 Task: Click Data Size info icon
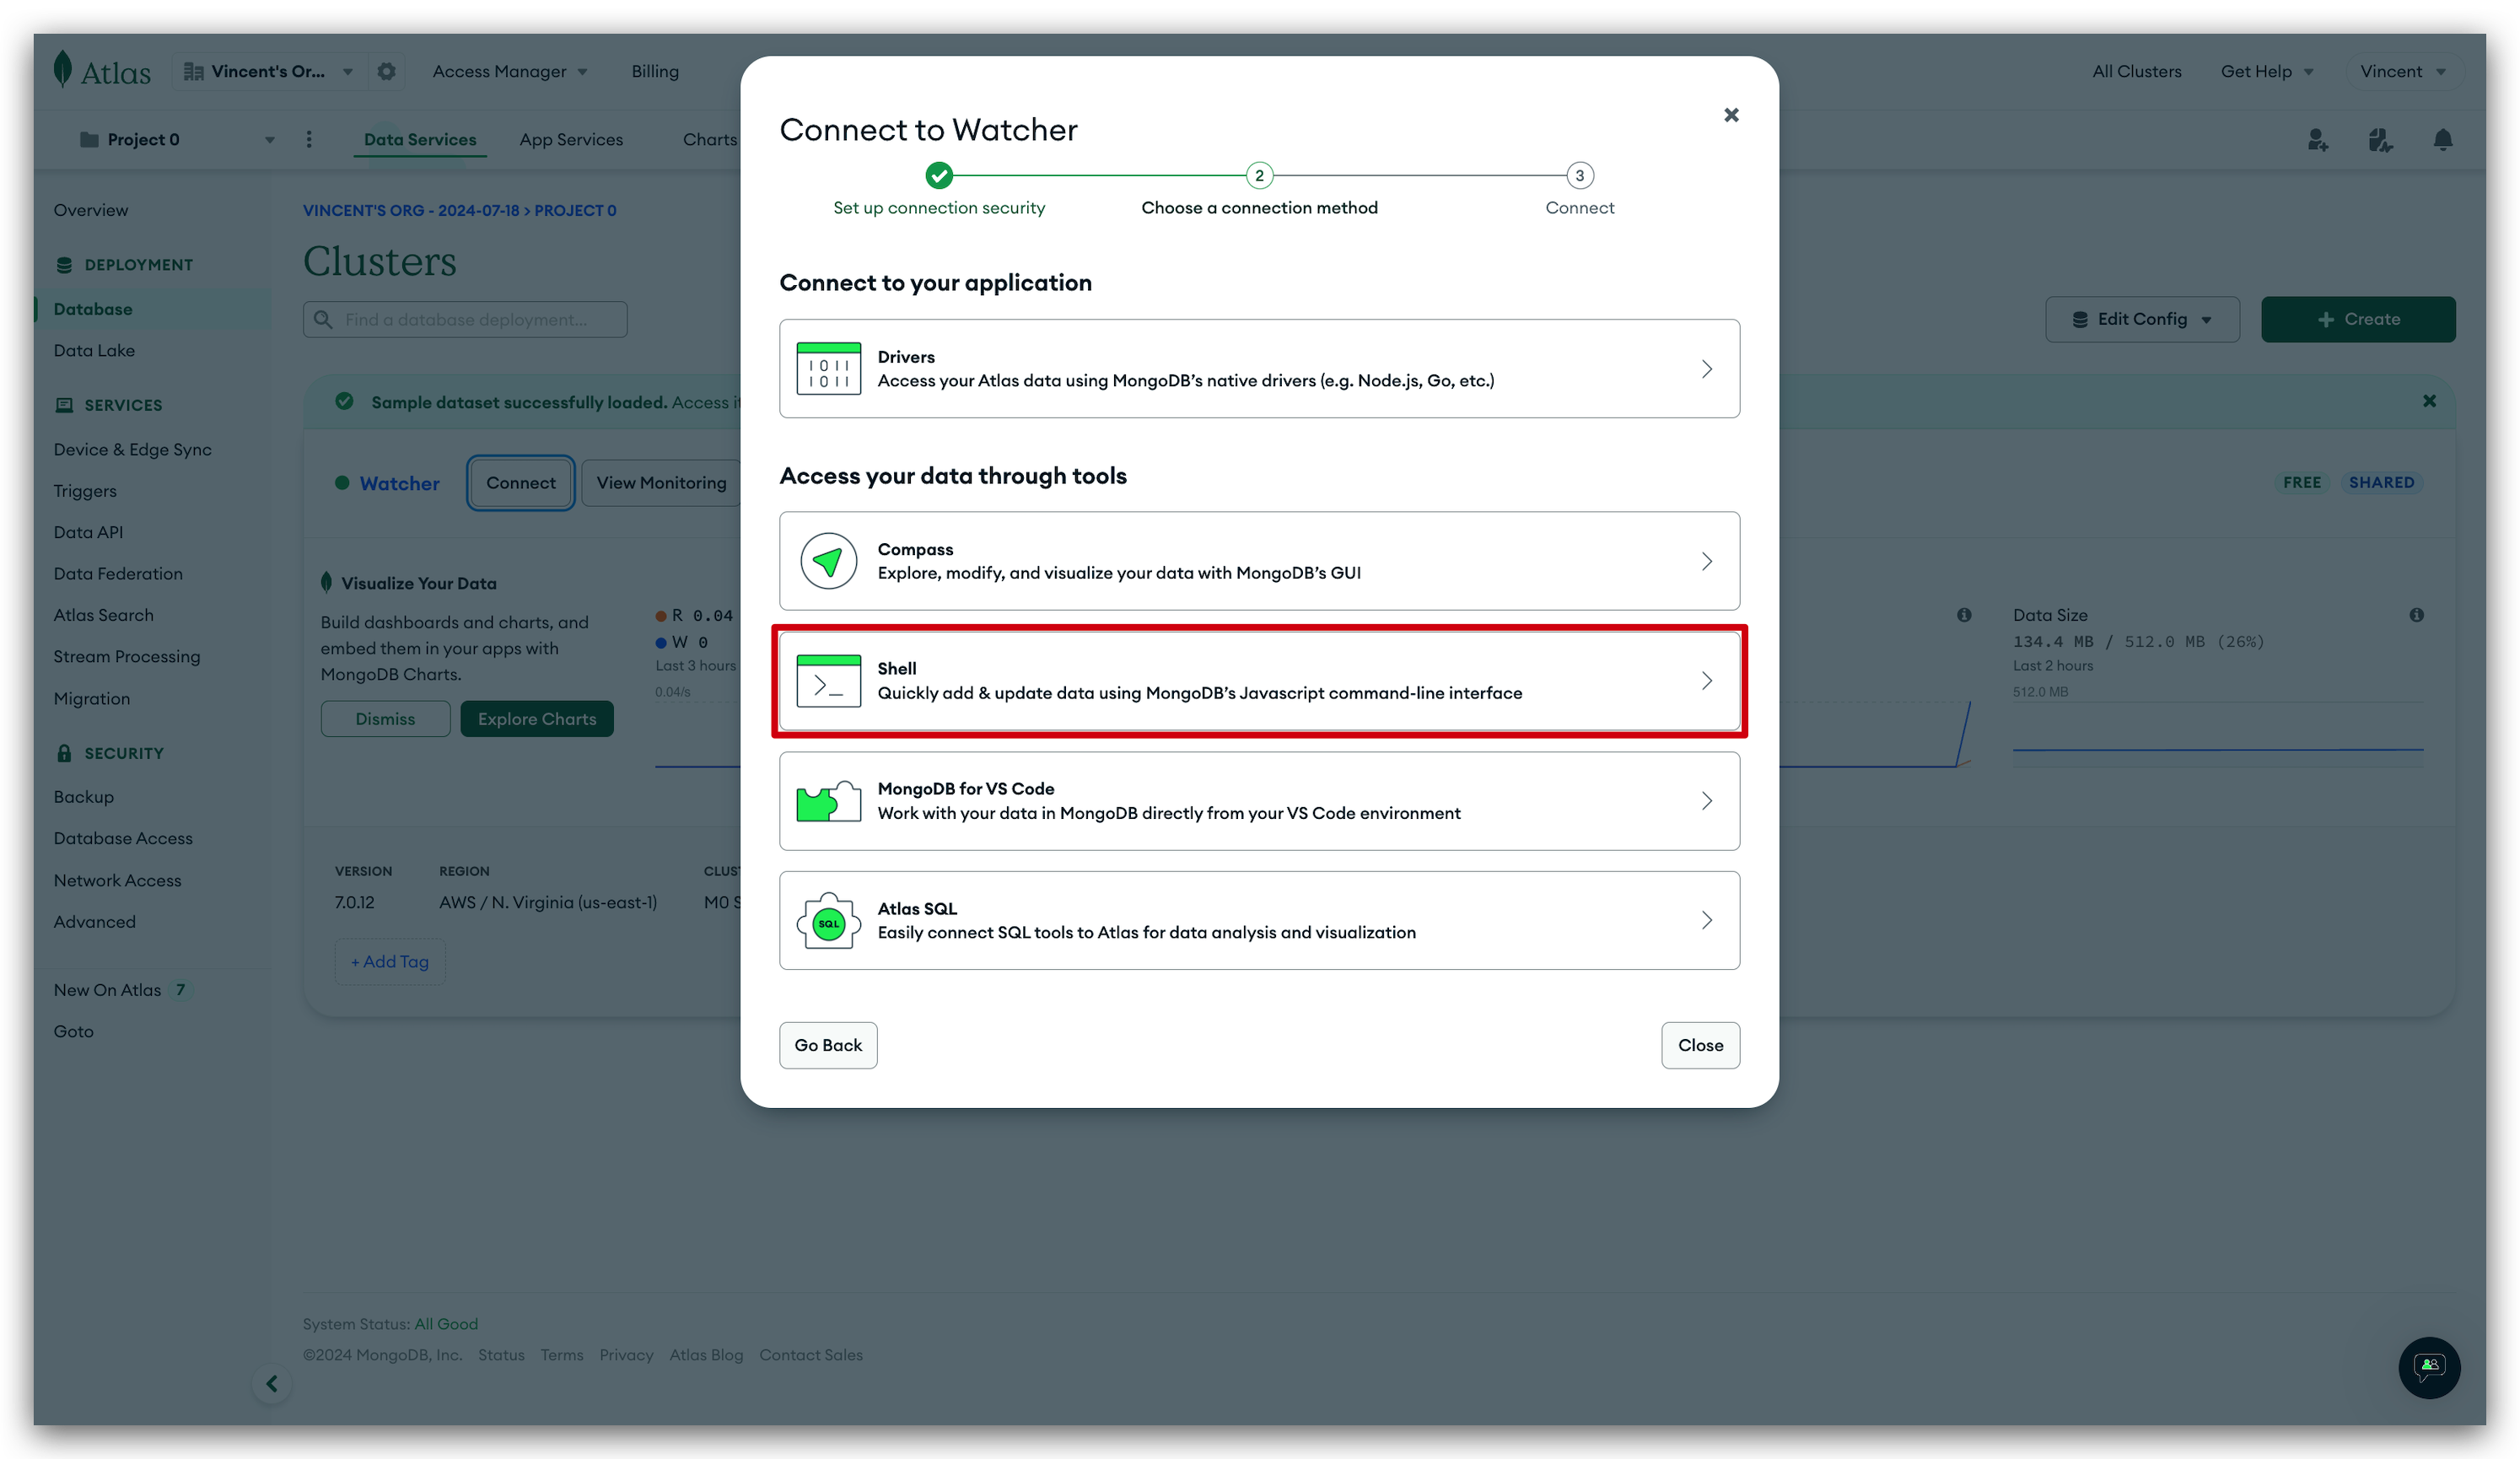(2416, 615)
